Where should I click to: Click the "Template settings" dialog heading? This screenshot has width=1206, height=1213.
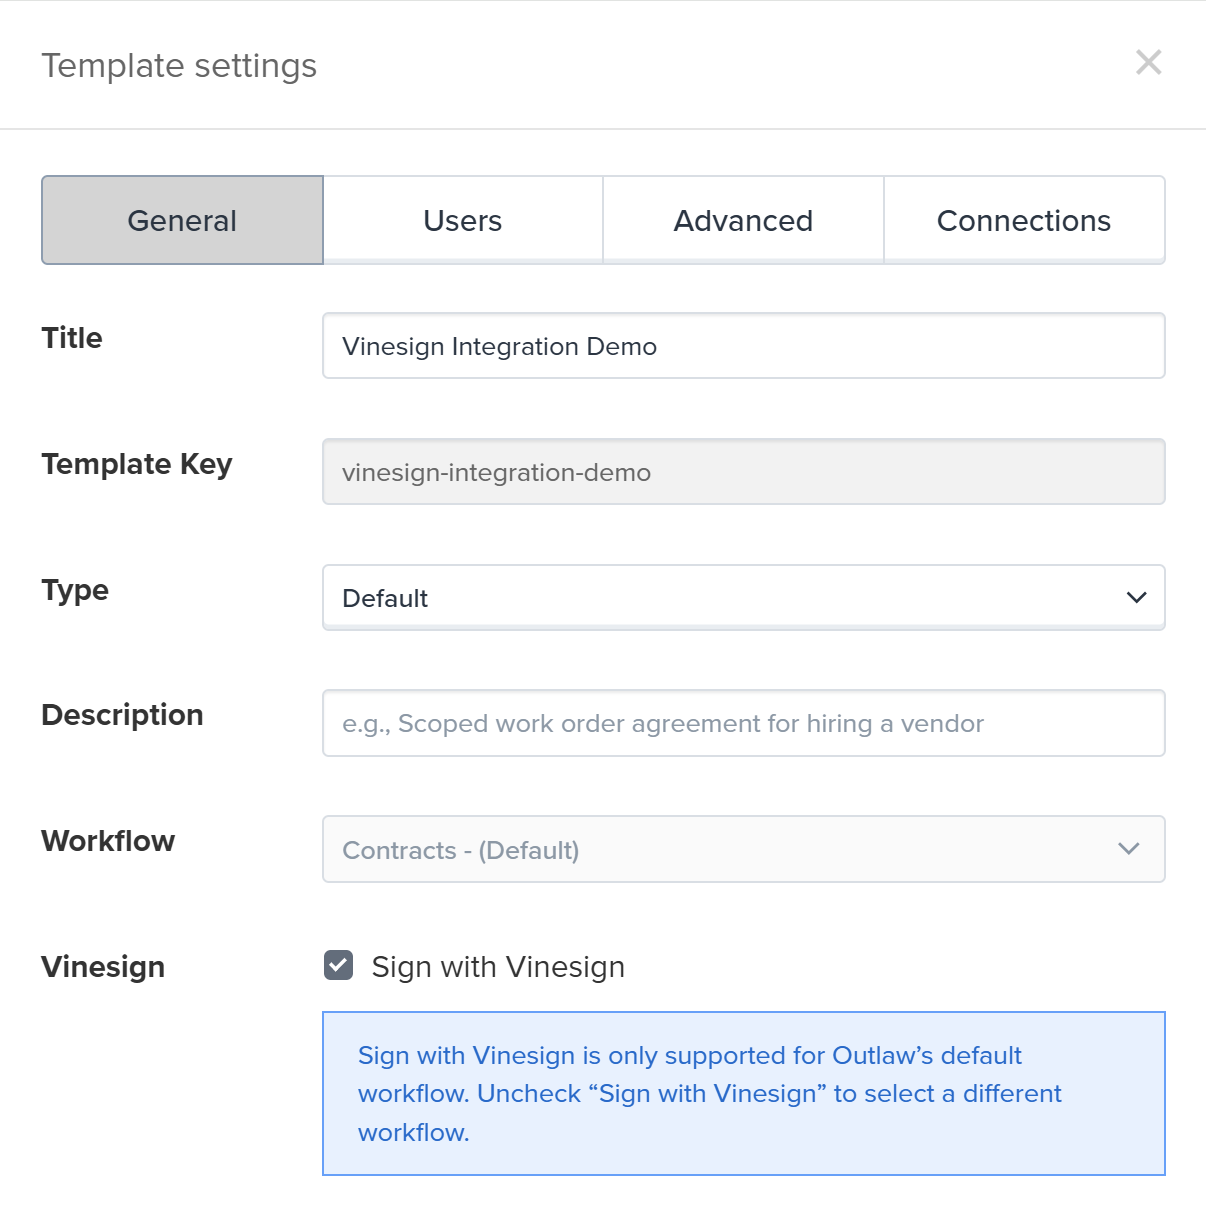(x=179, y=66)
